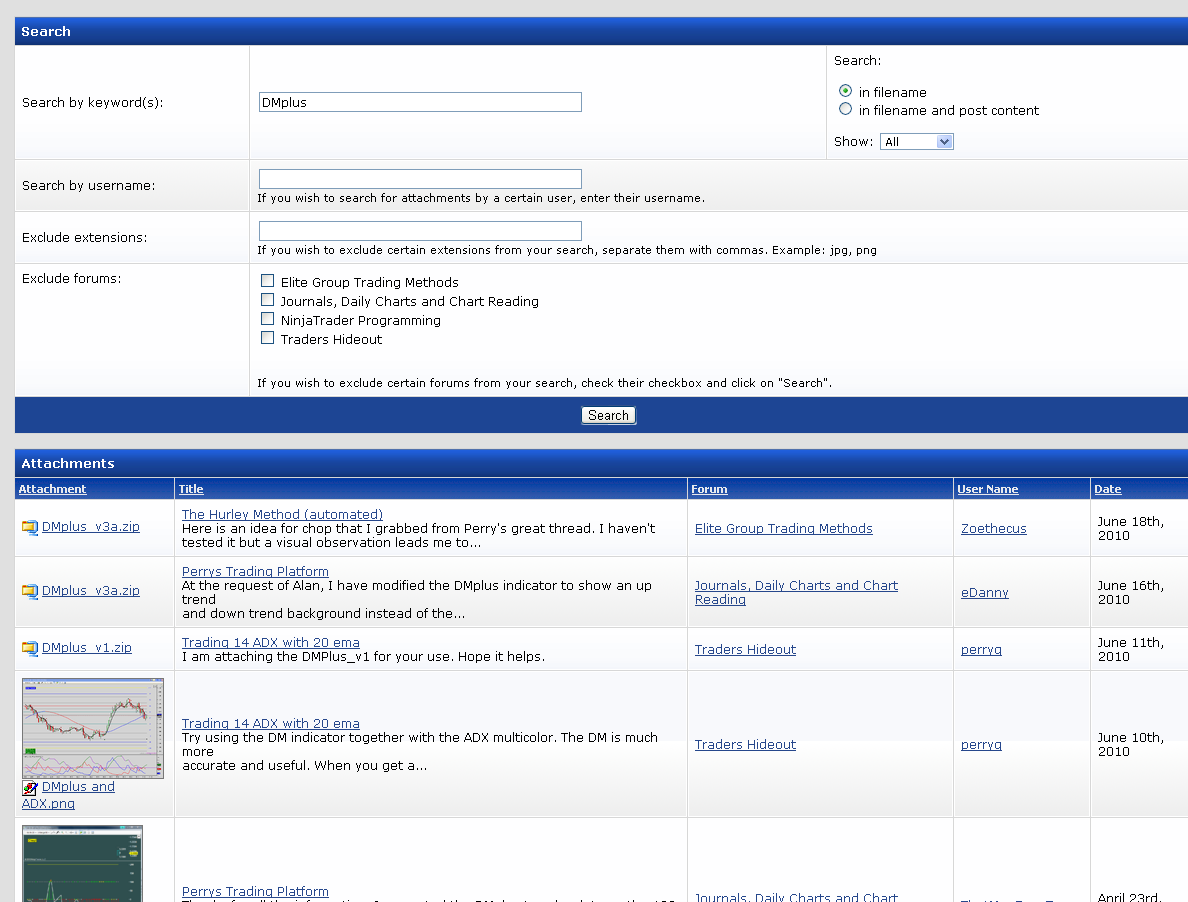Focus the Exclude extensions field
The image size is (1188, 902).
pyautogui.click(x=420, y=231)
